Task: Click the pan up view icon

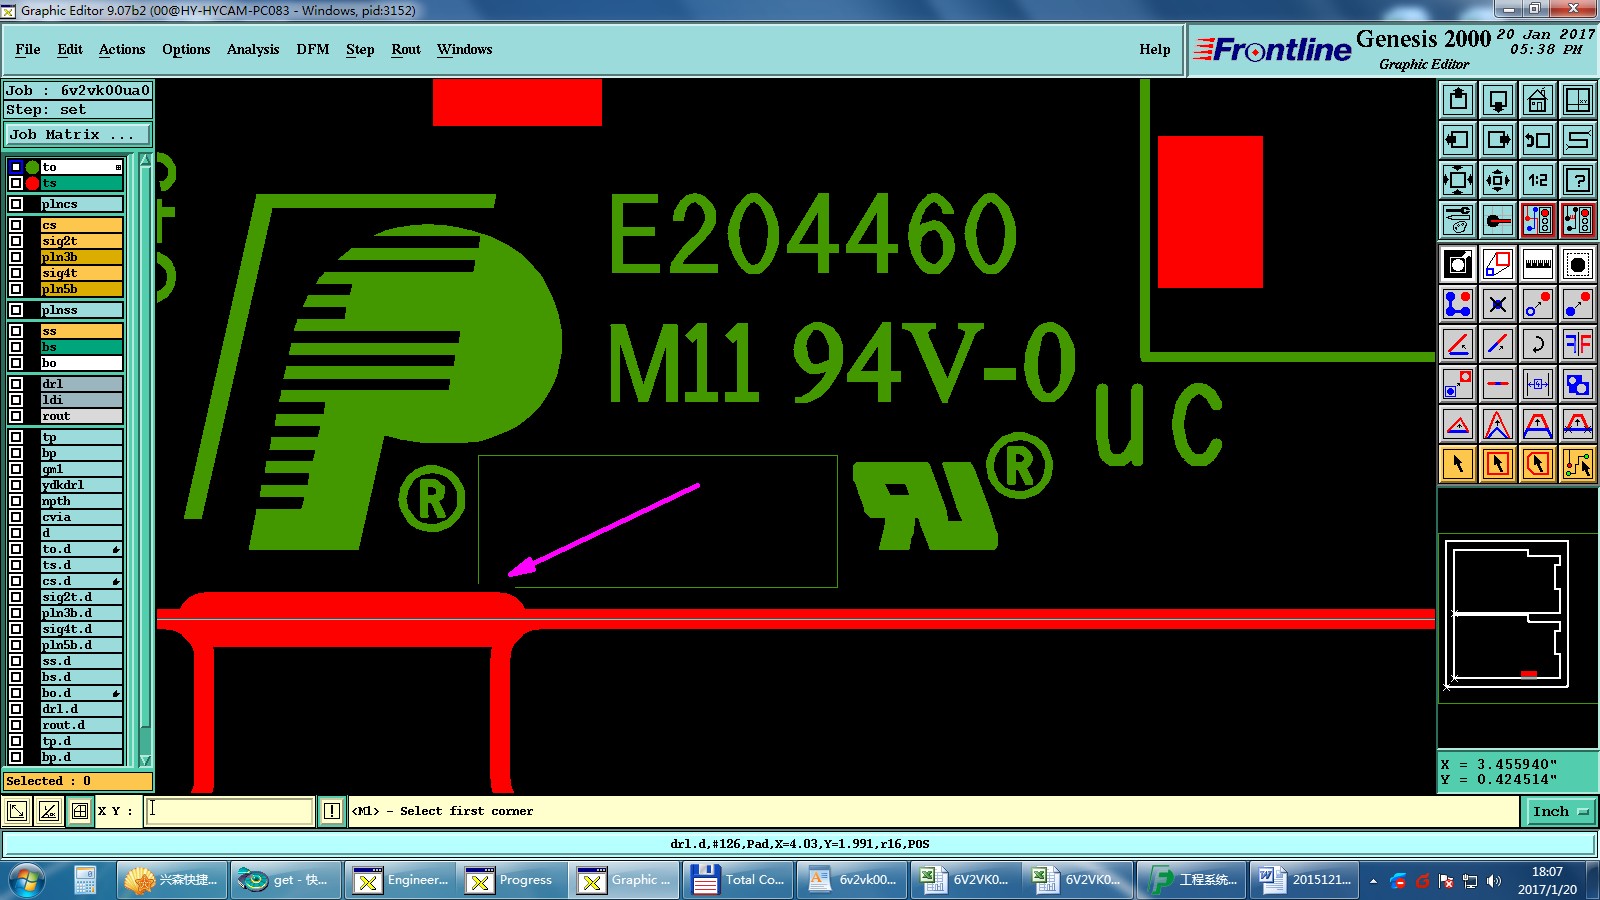Action: (x=1458, y=100)
